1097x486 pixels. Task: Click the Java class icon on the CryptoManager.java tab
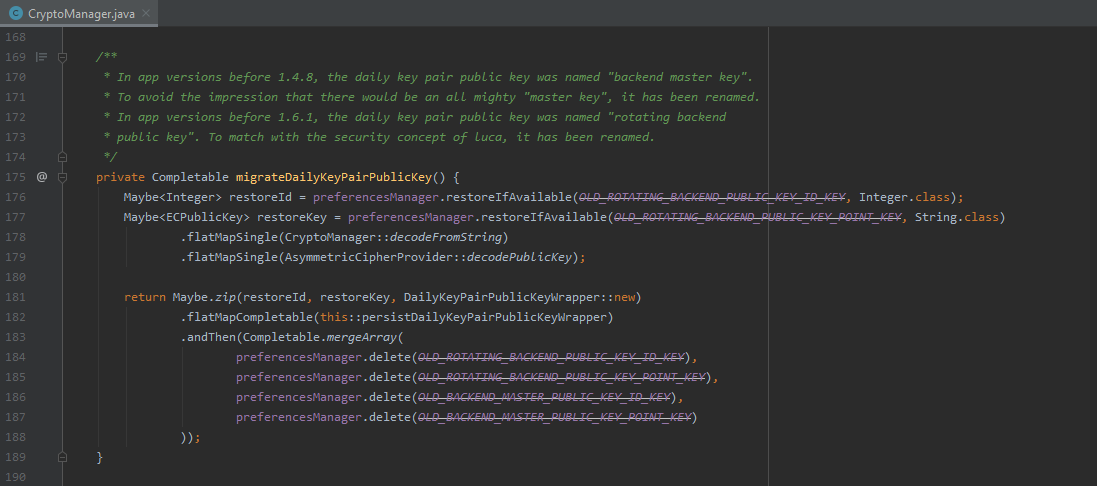click(16, 13)
